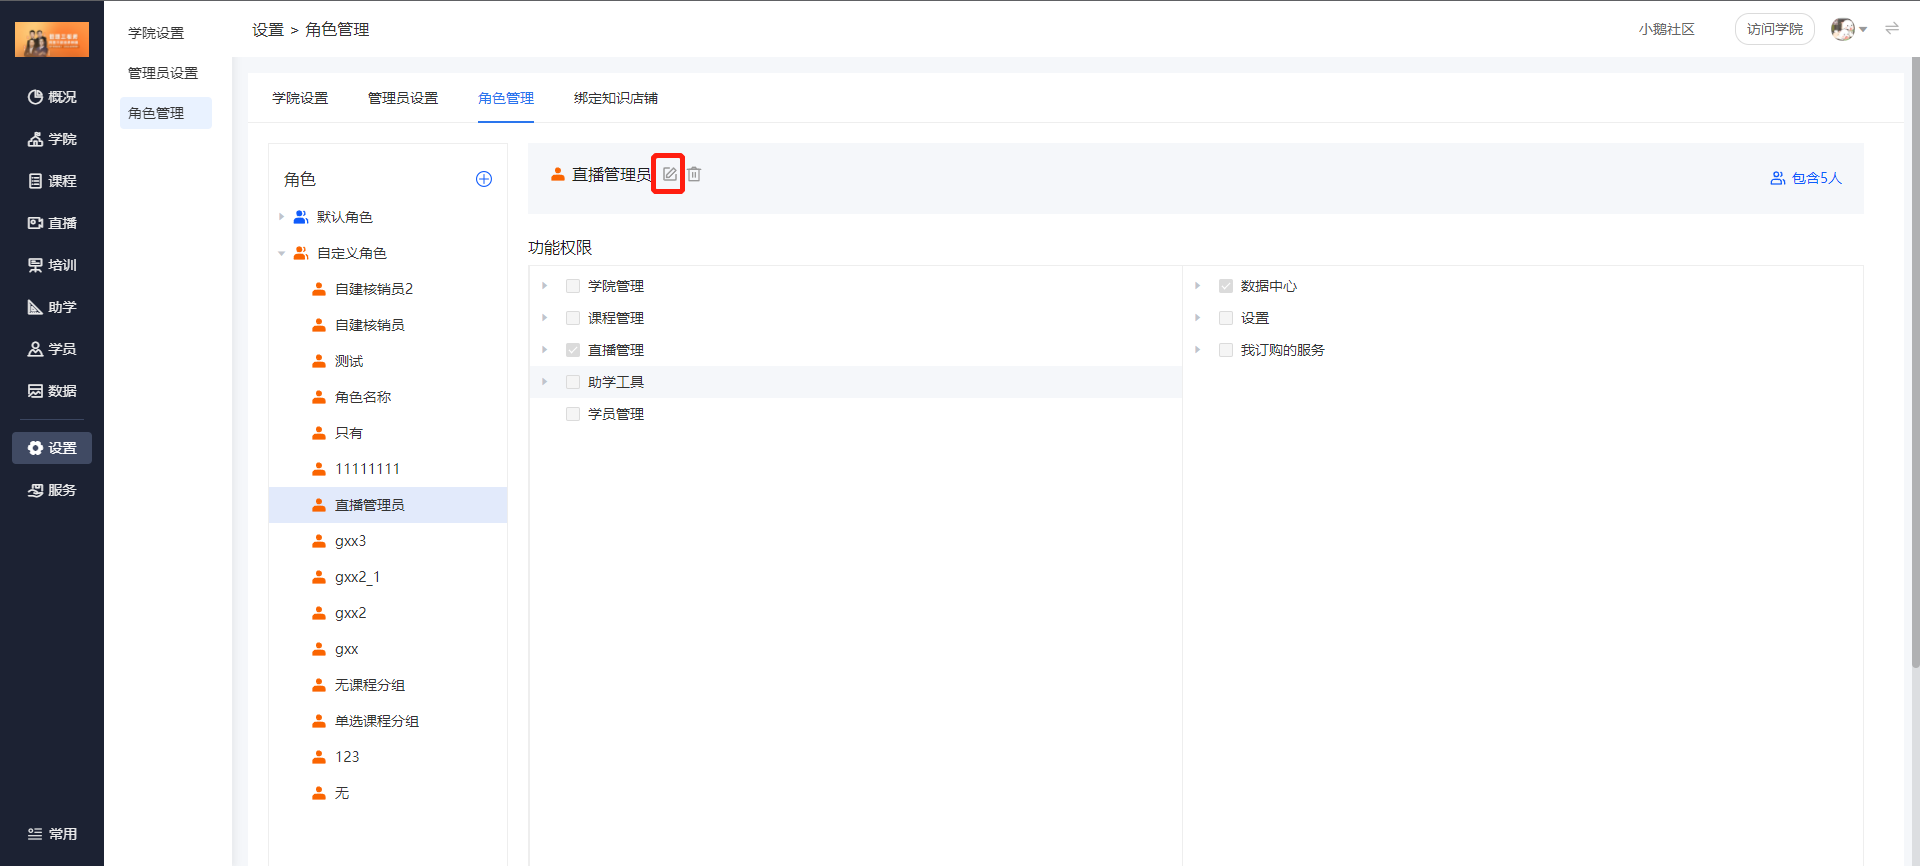
Task: Check the 学院管理 permission checkbox
Action: click(573, 286)
